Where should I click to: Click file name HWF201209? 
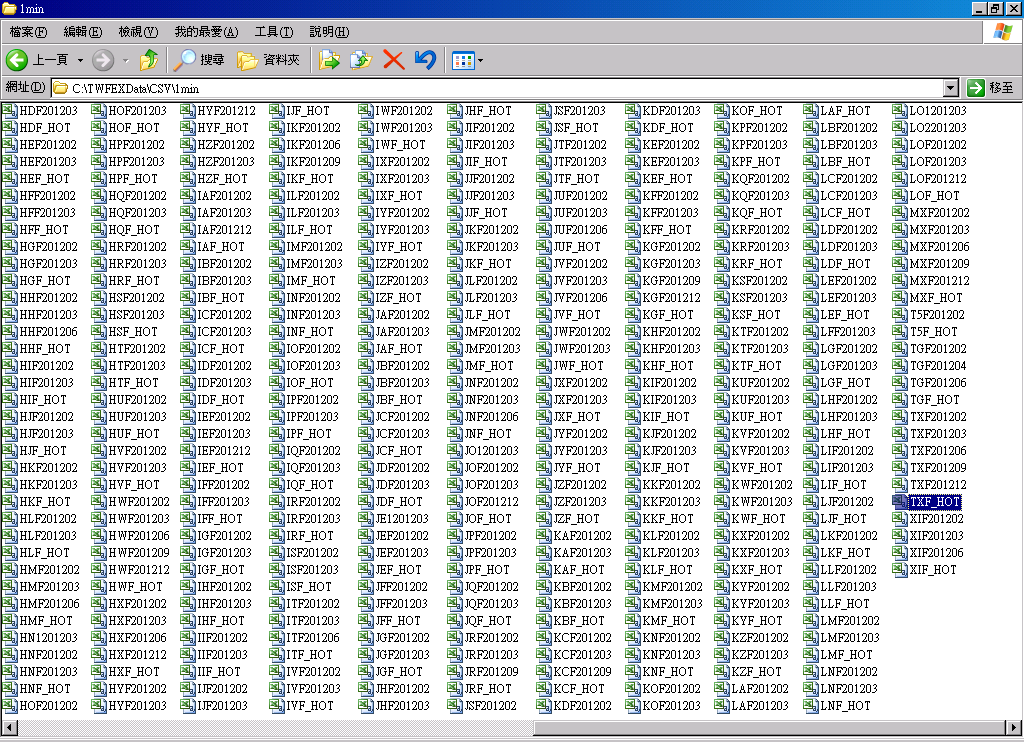pos(138,553)
